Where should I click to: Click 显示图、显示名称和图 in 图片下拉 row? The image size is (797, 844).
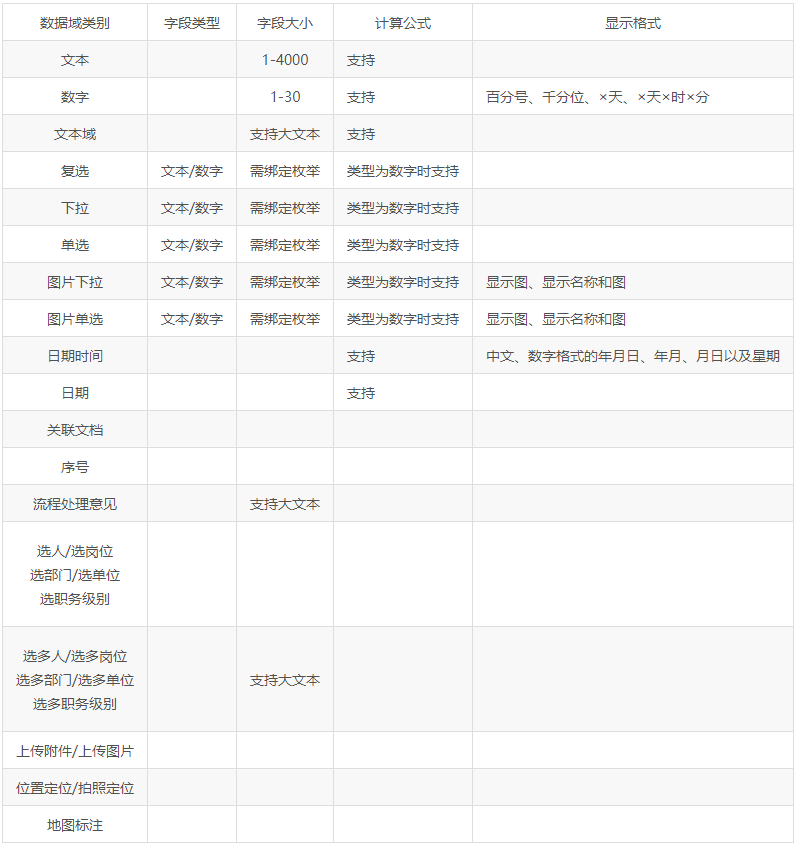tap(556, 283)
